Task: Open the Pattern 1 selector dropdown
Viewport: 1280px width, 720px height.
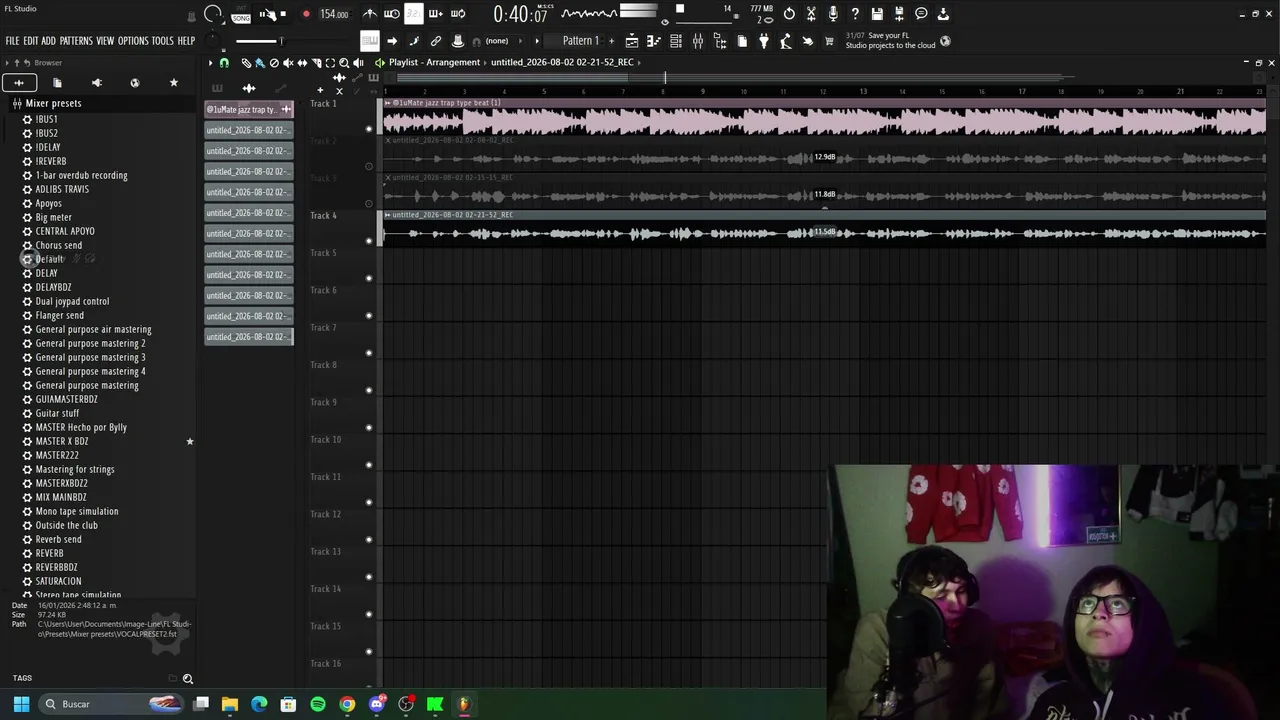Action: tap(580, 41)
